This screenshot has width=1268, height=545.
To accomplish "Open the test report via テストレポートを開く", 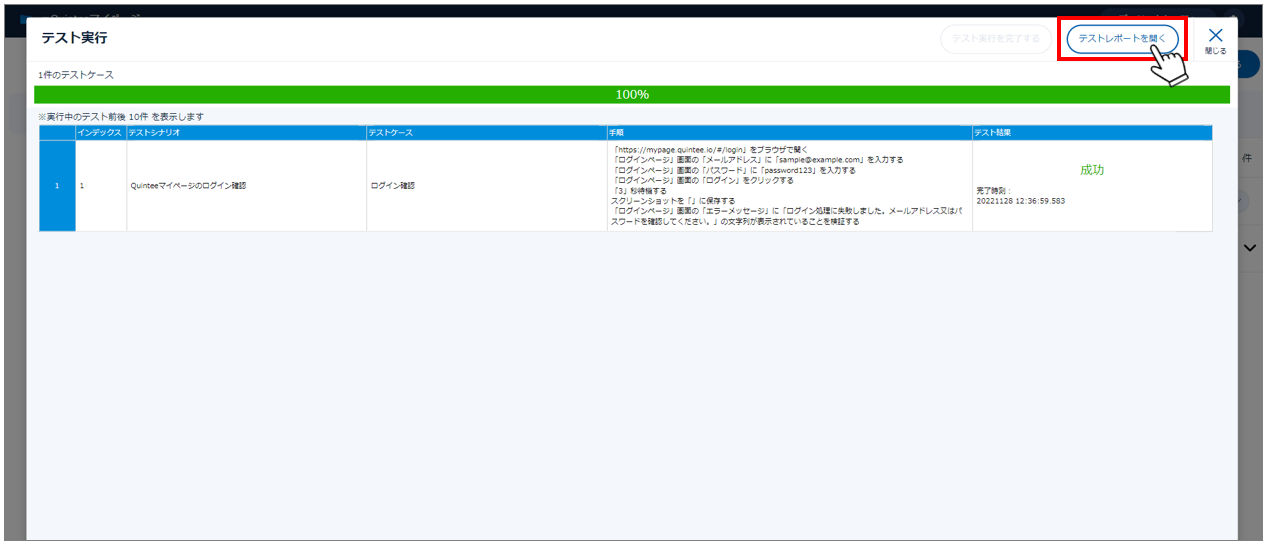I will pos(1122,39).
